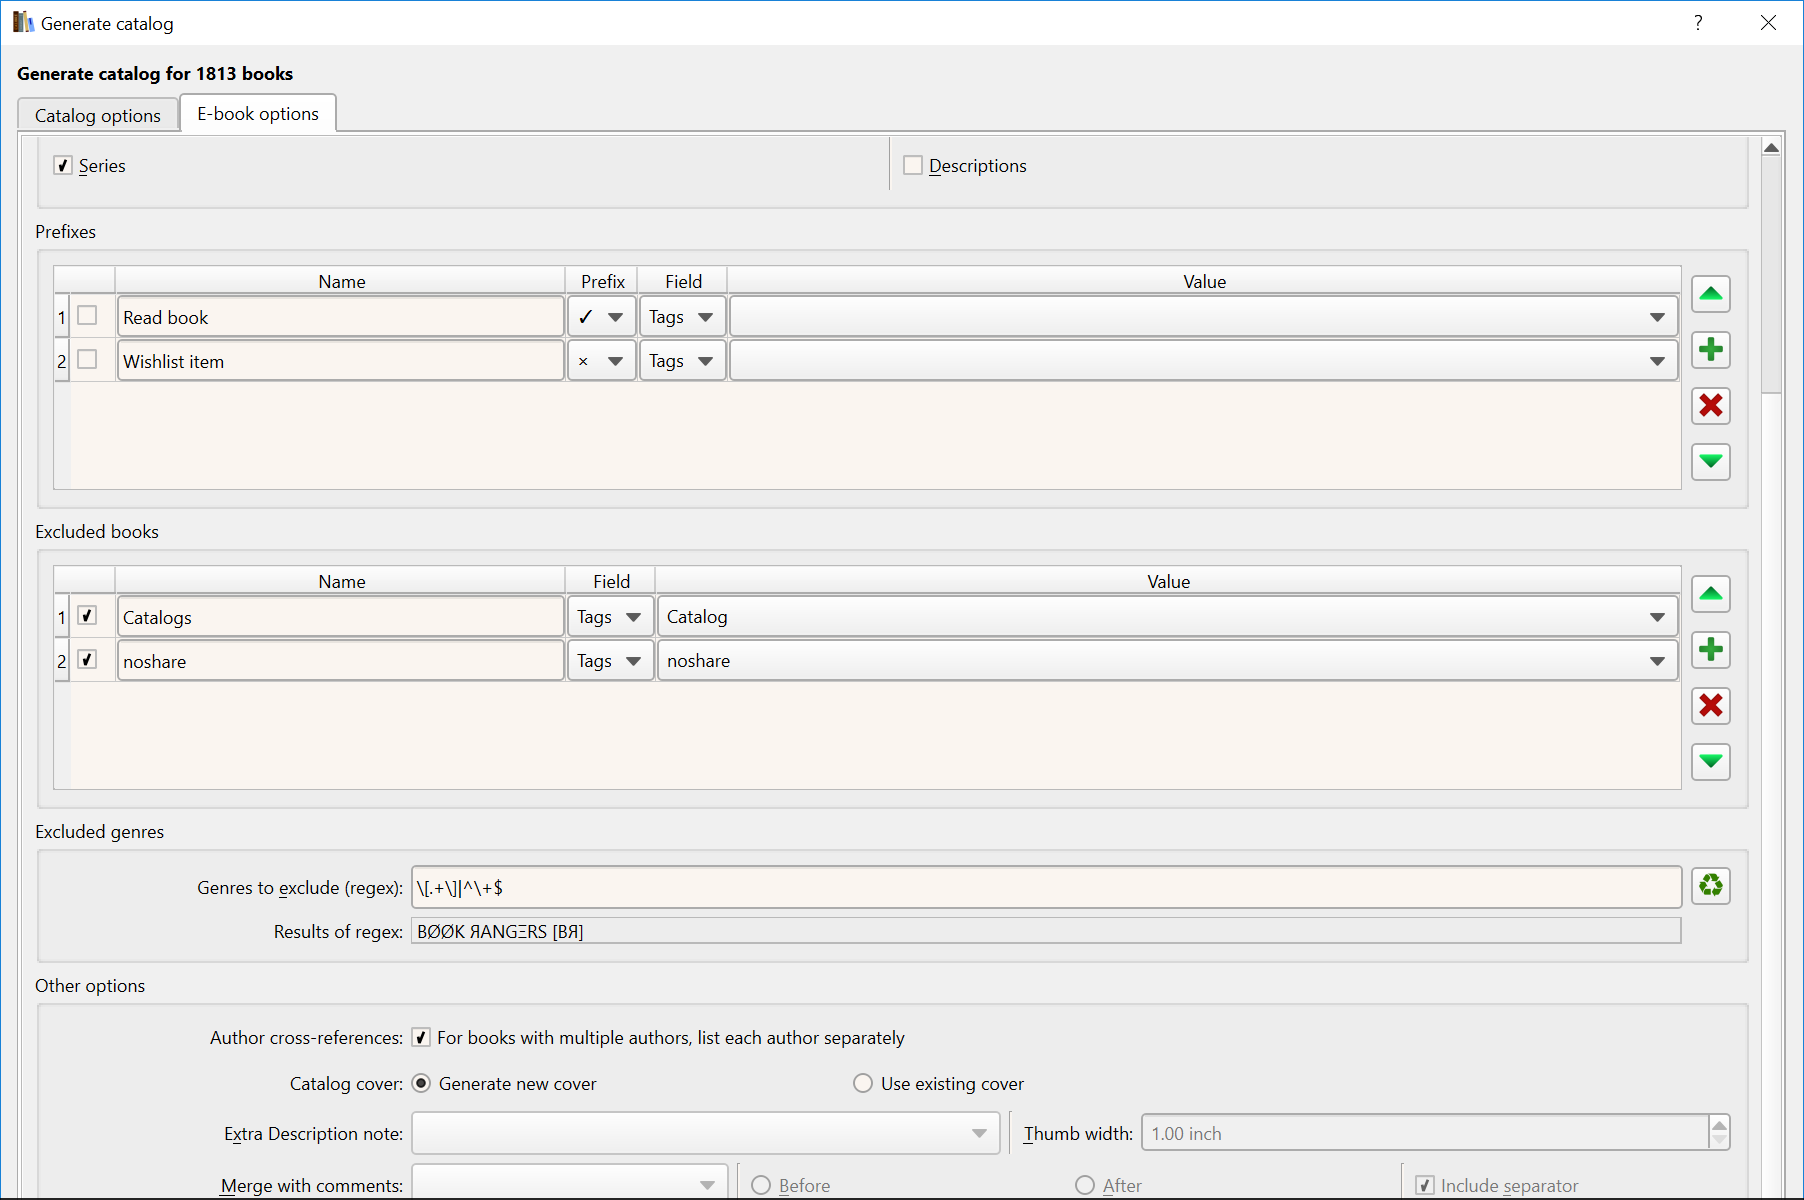Screen dimensions: 1804x1200
Task: Edit the Wishlist item name field
Action: (341, 361)
